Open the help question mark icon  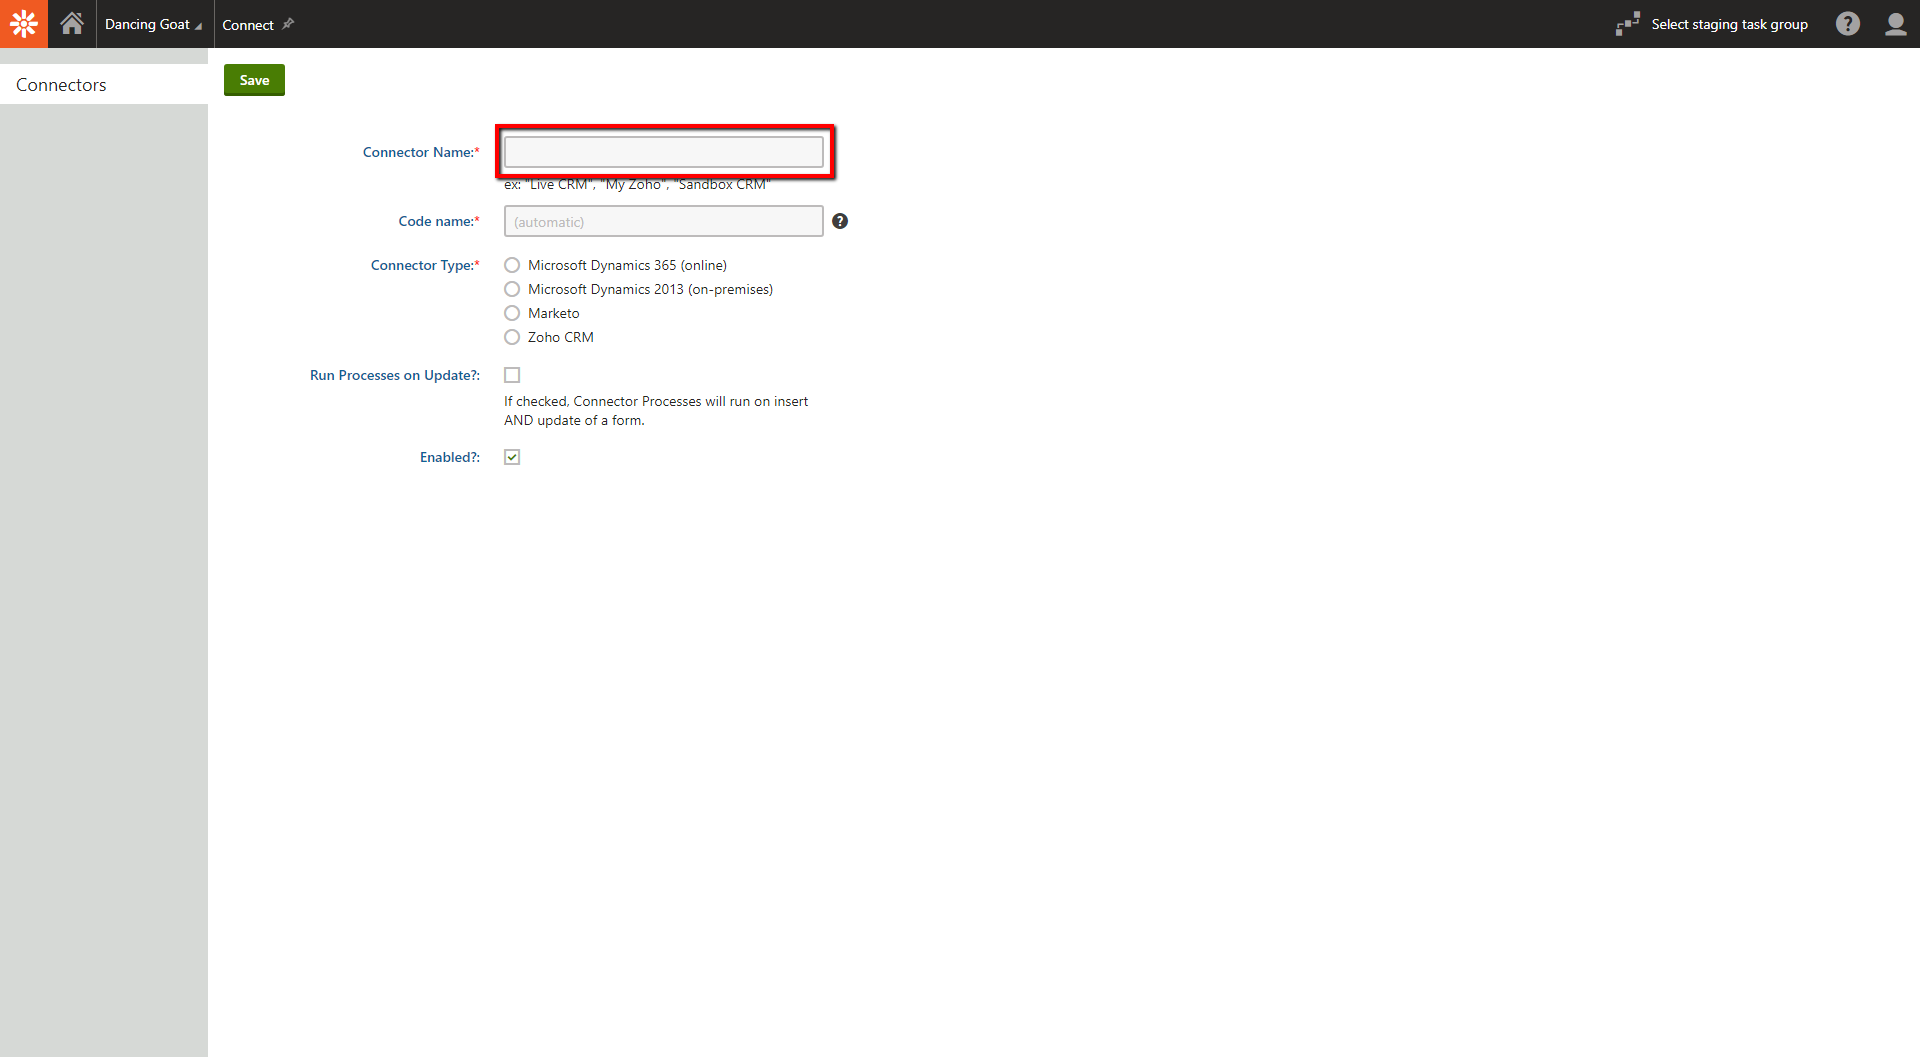click(x=1848, y=24)
